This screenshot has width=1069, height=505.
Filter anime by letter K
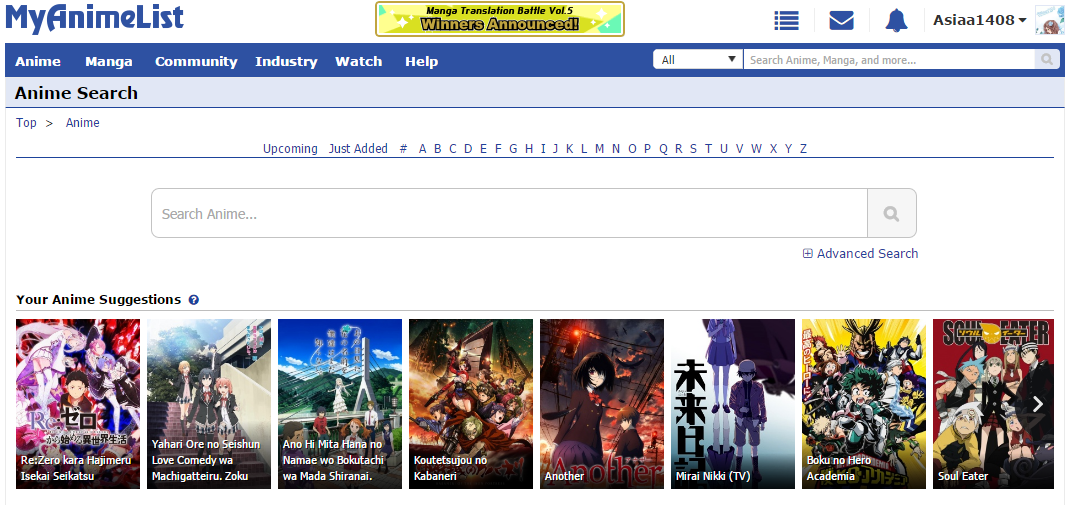pyautogui.click(x=569, y=149)
